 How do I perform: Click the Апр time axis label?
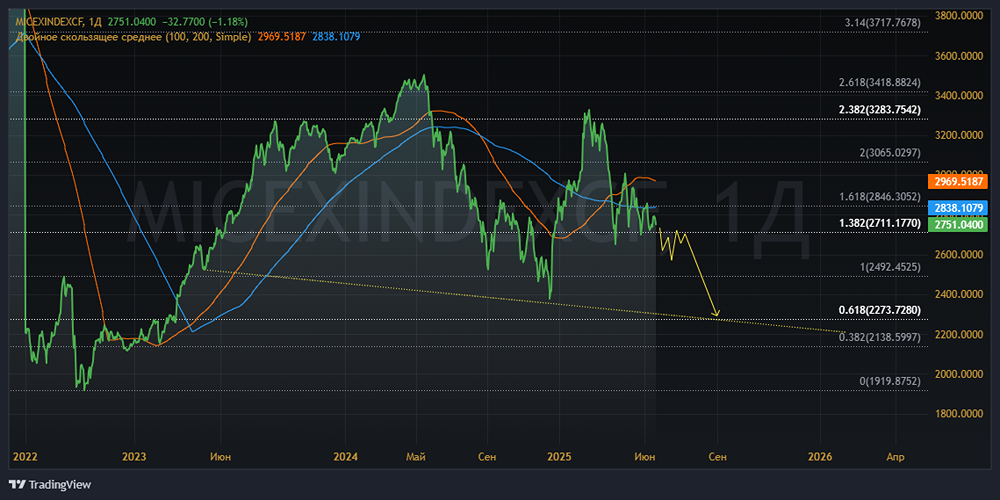895,457
